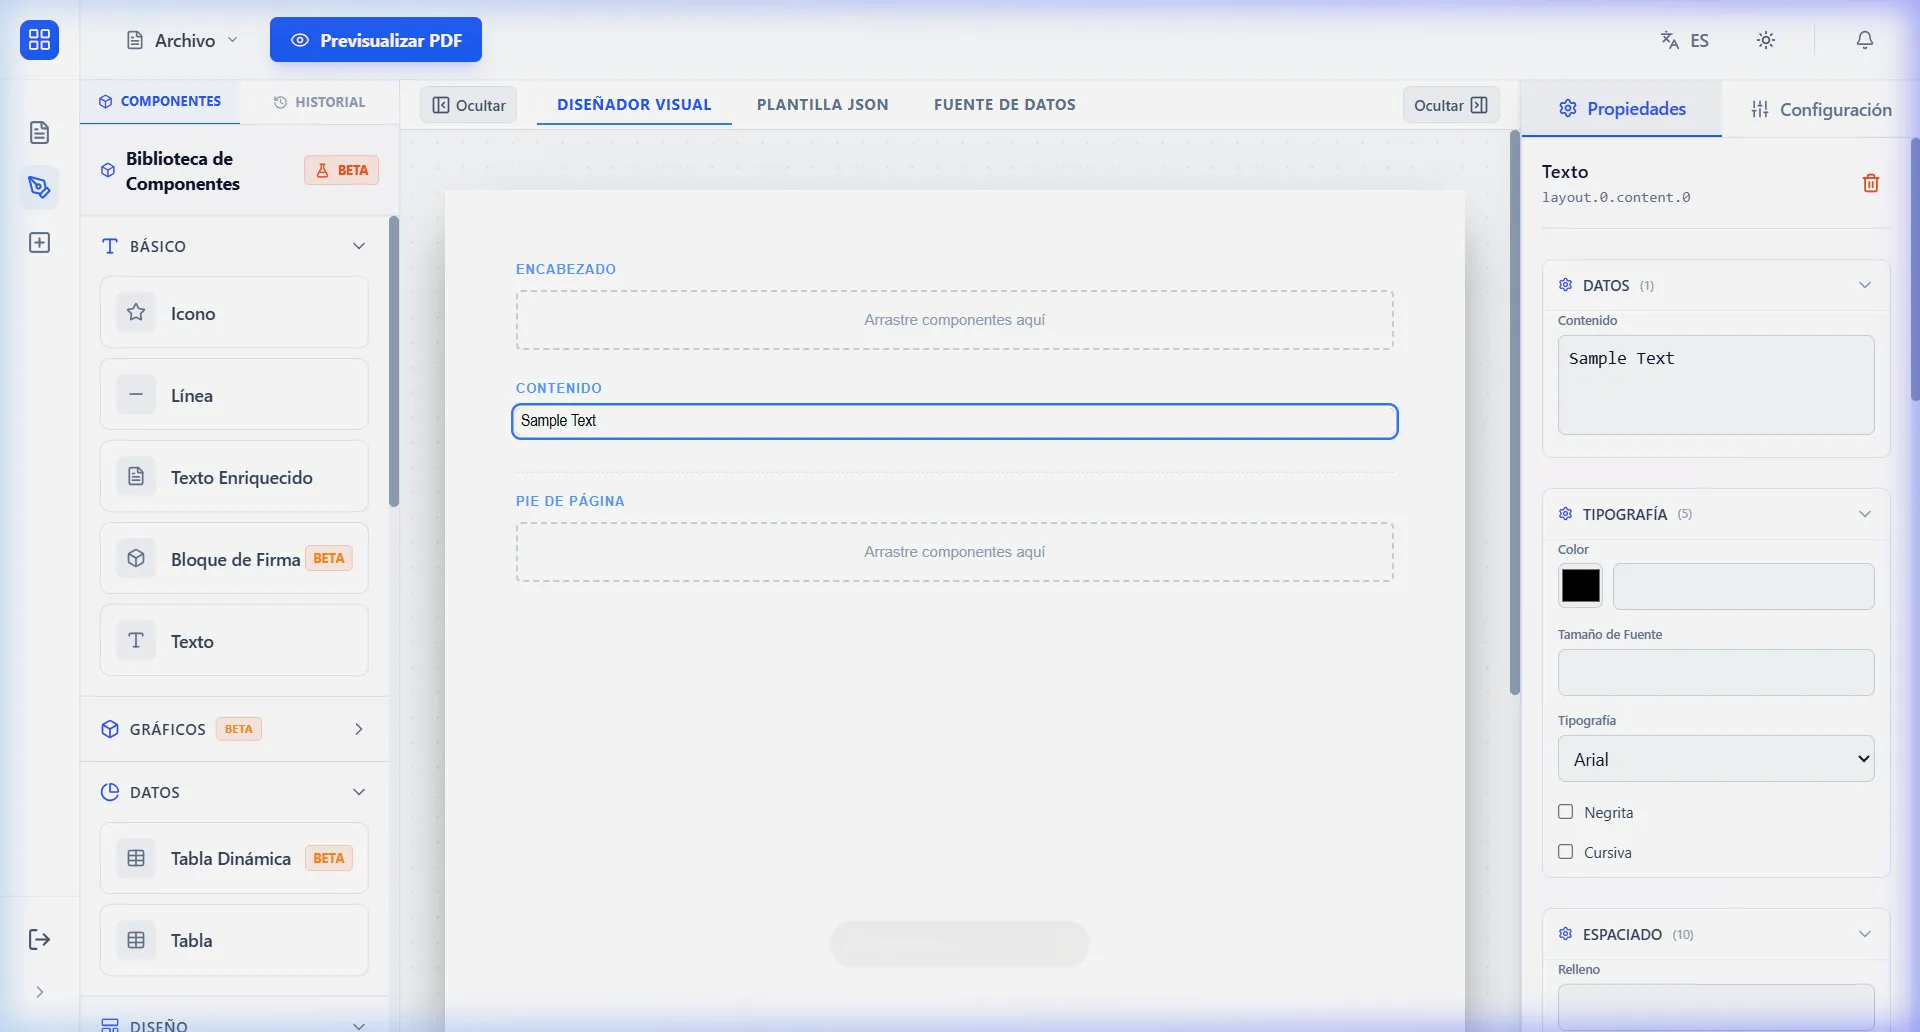Switch to the Componentes tab
The height and width of the screenshot is (1032, 1920).
coord(160,102)
